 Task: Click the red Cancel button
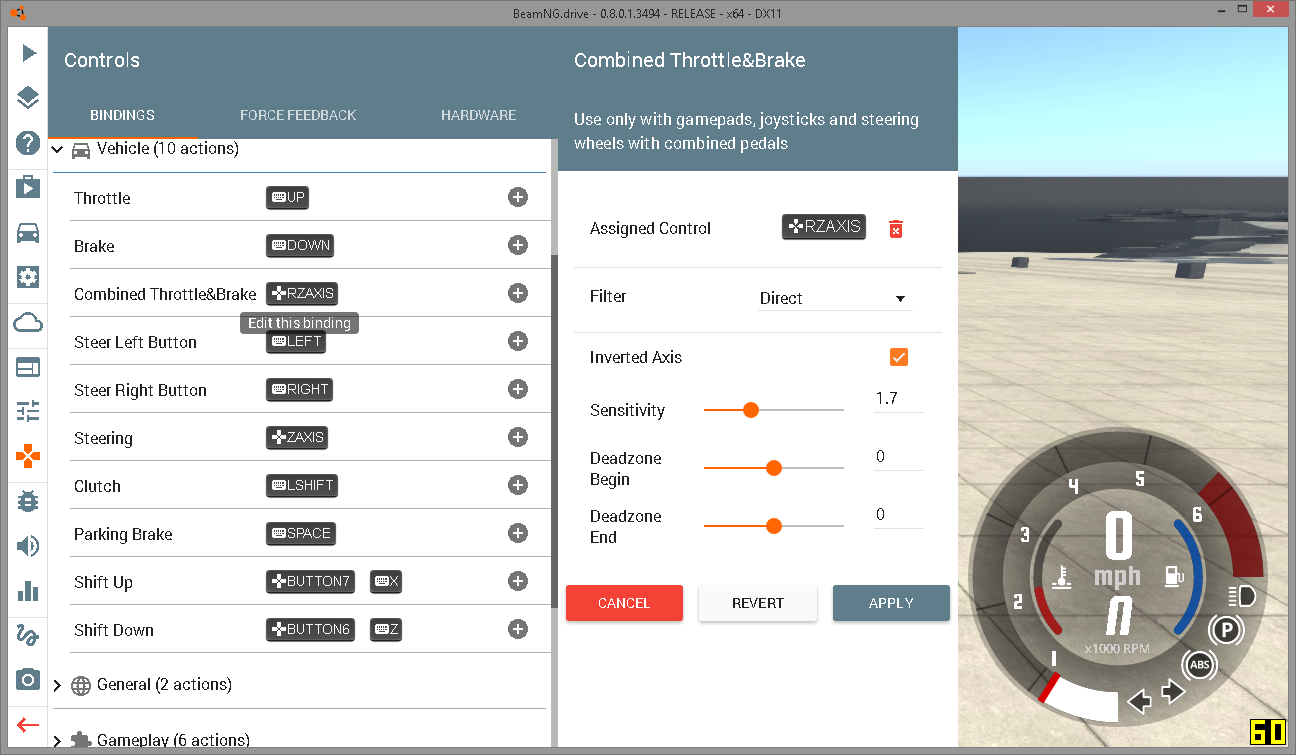[x=624, y=603]
